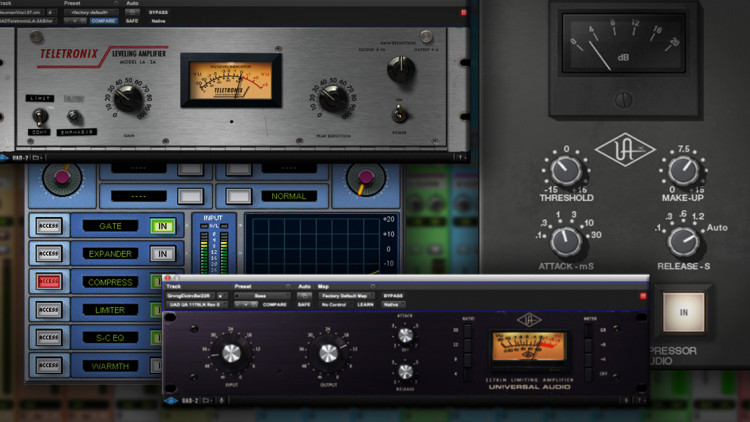Image resolution: width=750 pixels, height=422 pixels.
Task: Open the UADTeletronixLA-3A plugin selector
Action: tap(27, 21)
